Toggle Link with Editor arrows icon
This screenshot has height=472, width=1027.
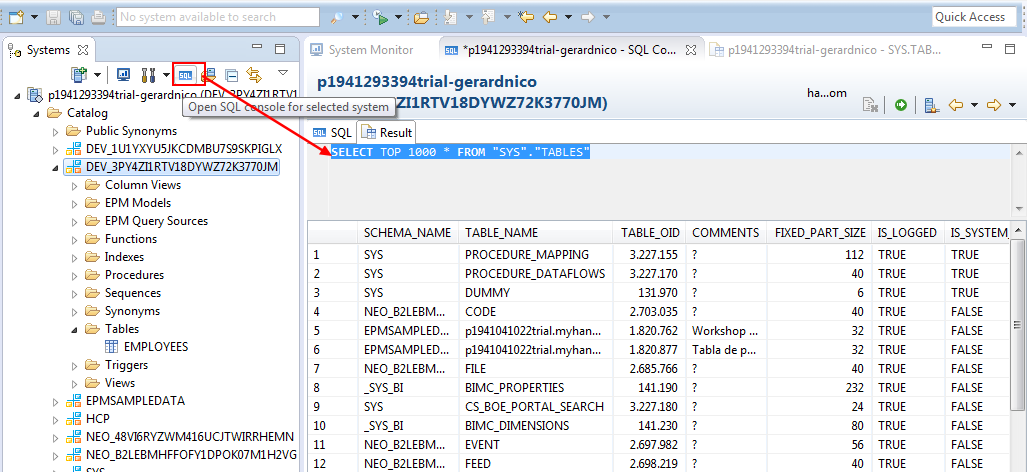click(x=254, y=75)
